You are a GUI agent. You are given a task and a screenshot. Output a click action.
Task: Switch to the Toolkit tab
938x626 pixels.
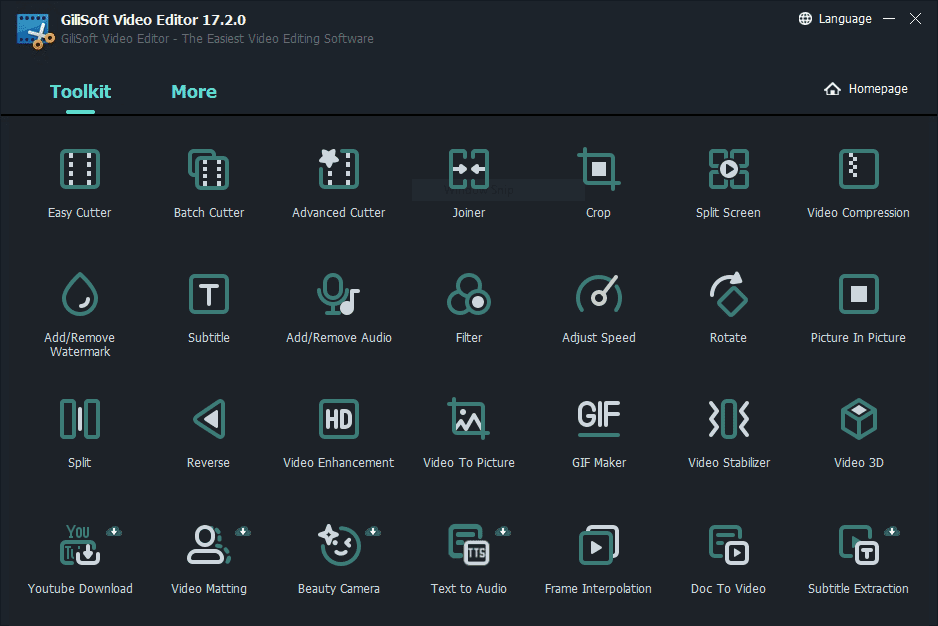tap(80, 92)
